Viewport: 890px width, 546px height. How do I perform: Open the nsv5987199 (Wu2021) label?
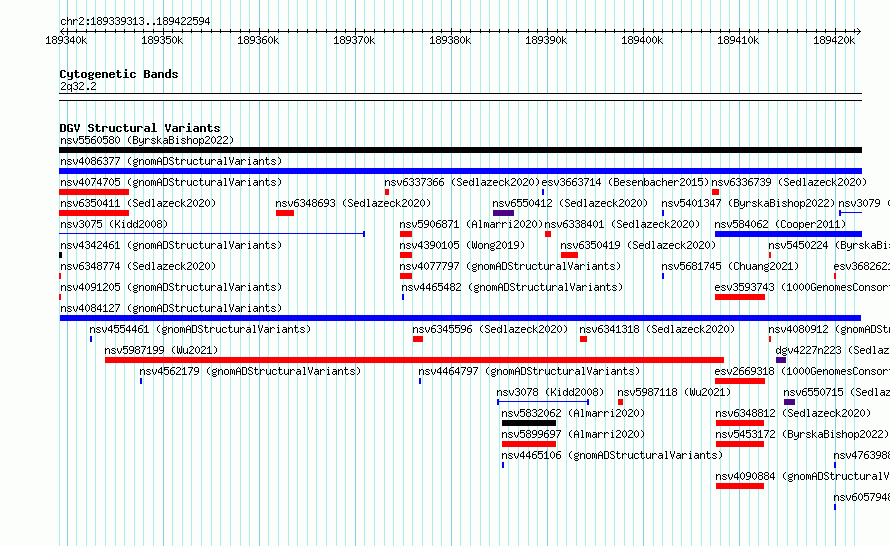161,350
